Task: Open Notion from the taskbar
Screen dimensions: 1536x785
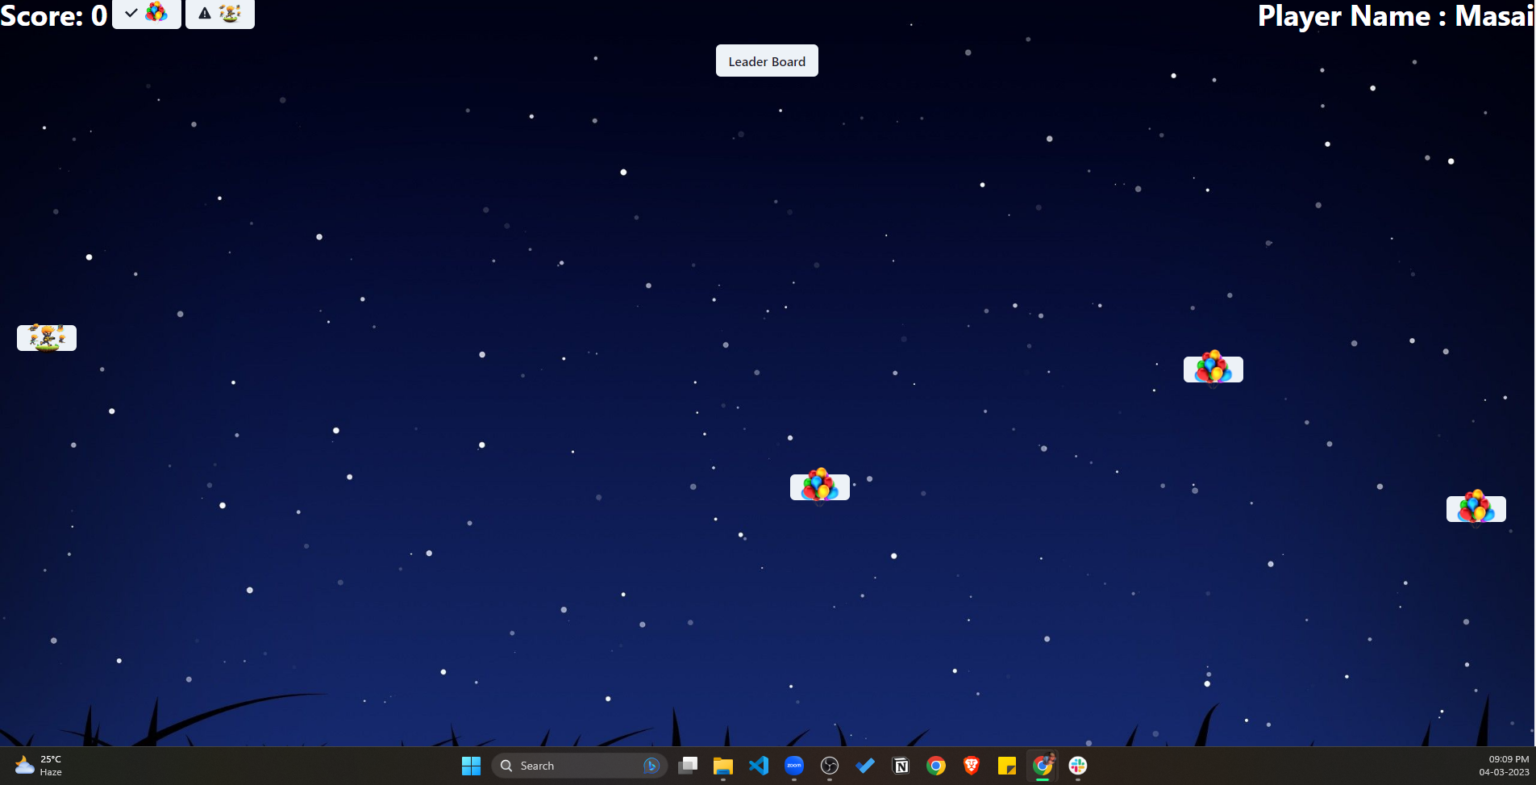Action: (x=900, y=765)
